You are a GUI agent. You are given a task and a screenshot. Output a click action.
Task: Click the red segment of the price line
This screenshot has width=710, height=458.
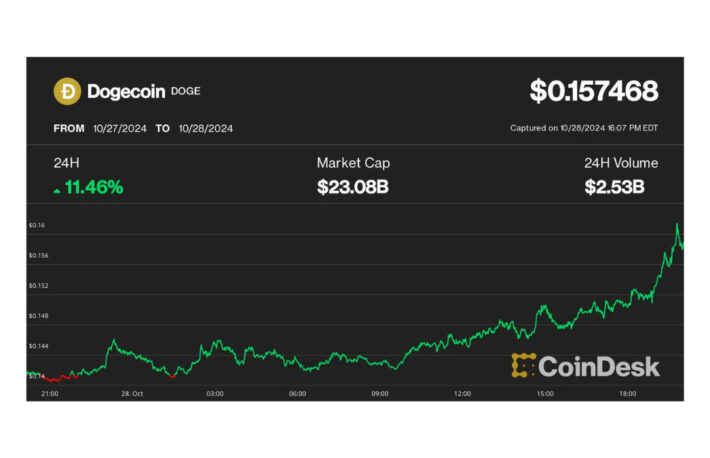point(62,378)
